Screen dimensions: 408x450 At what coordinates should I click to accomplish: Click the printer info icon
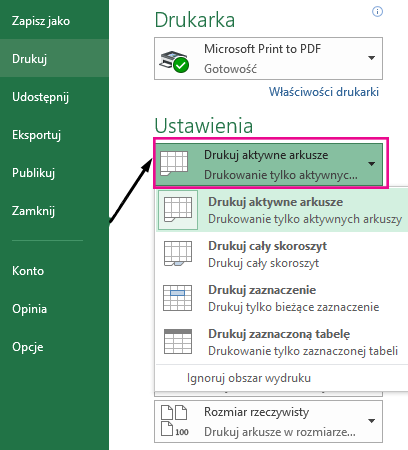377,12
